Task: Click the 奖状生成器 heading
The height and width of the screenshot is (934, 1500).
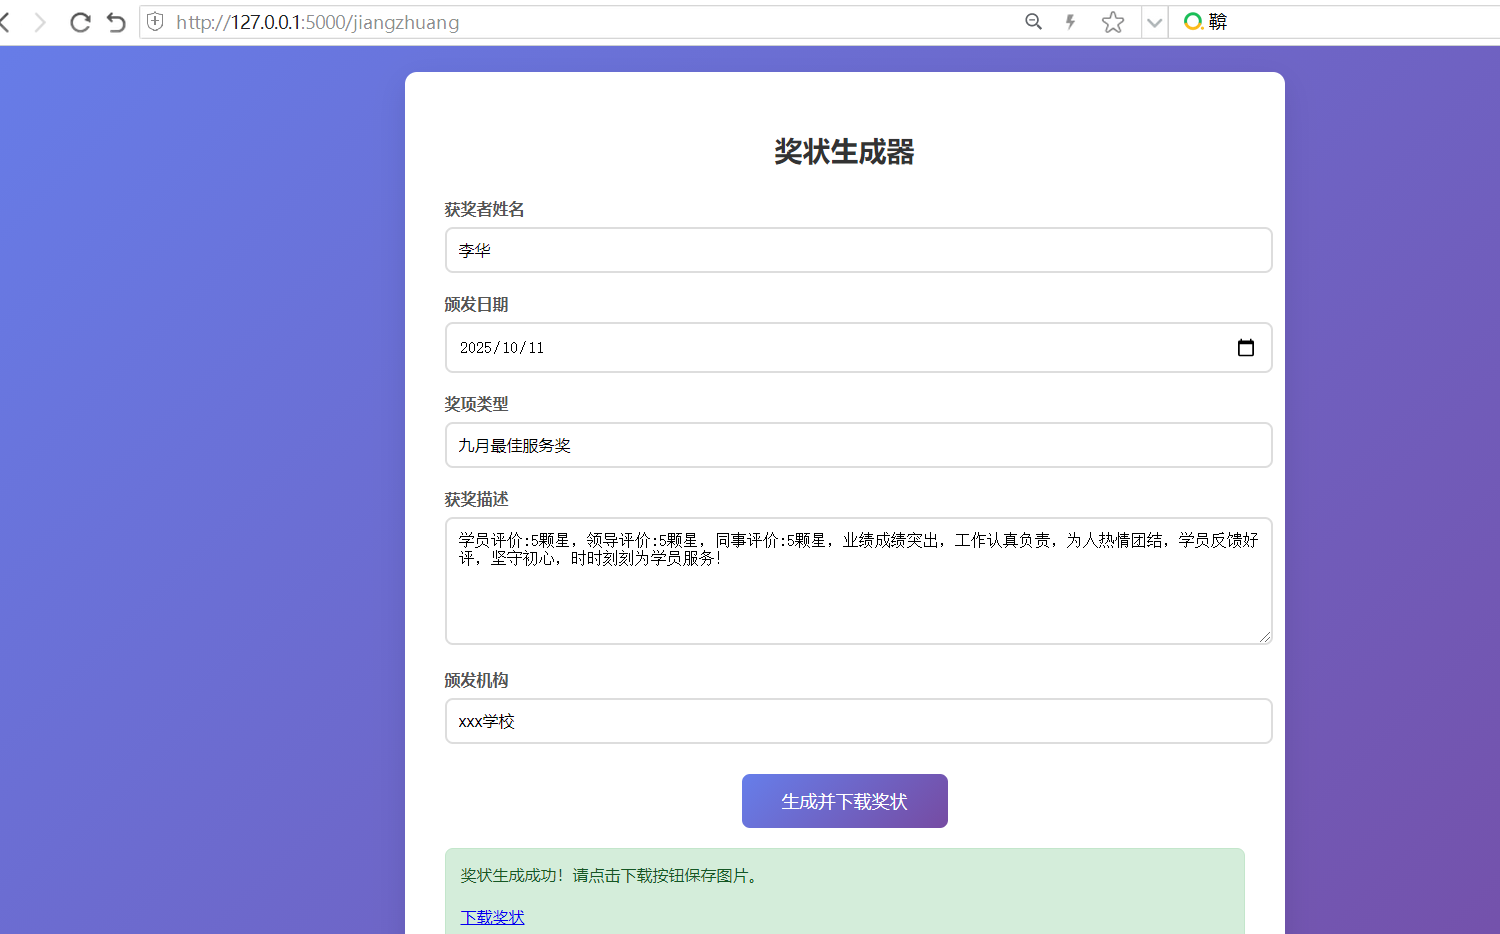Action: pos(844,152)
